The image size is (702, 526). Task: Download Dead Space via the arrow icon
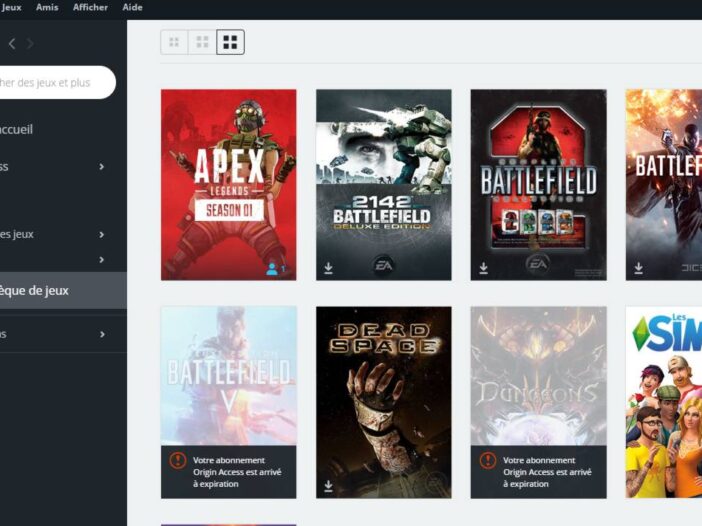point(328,486)
